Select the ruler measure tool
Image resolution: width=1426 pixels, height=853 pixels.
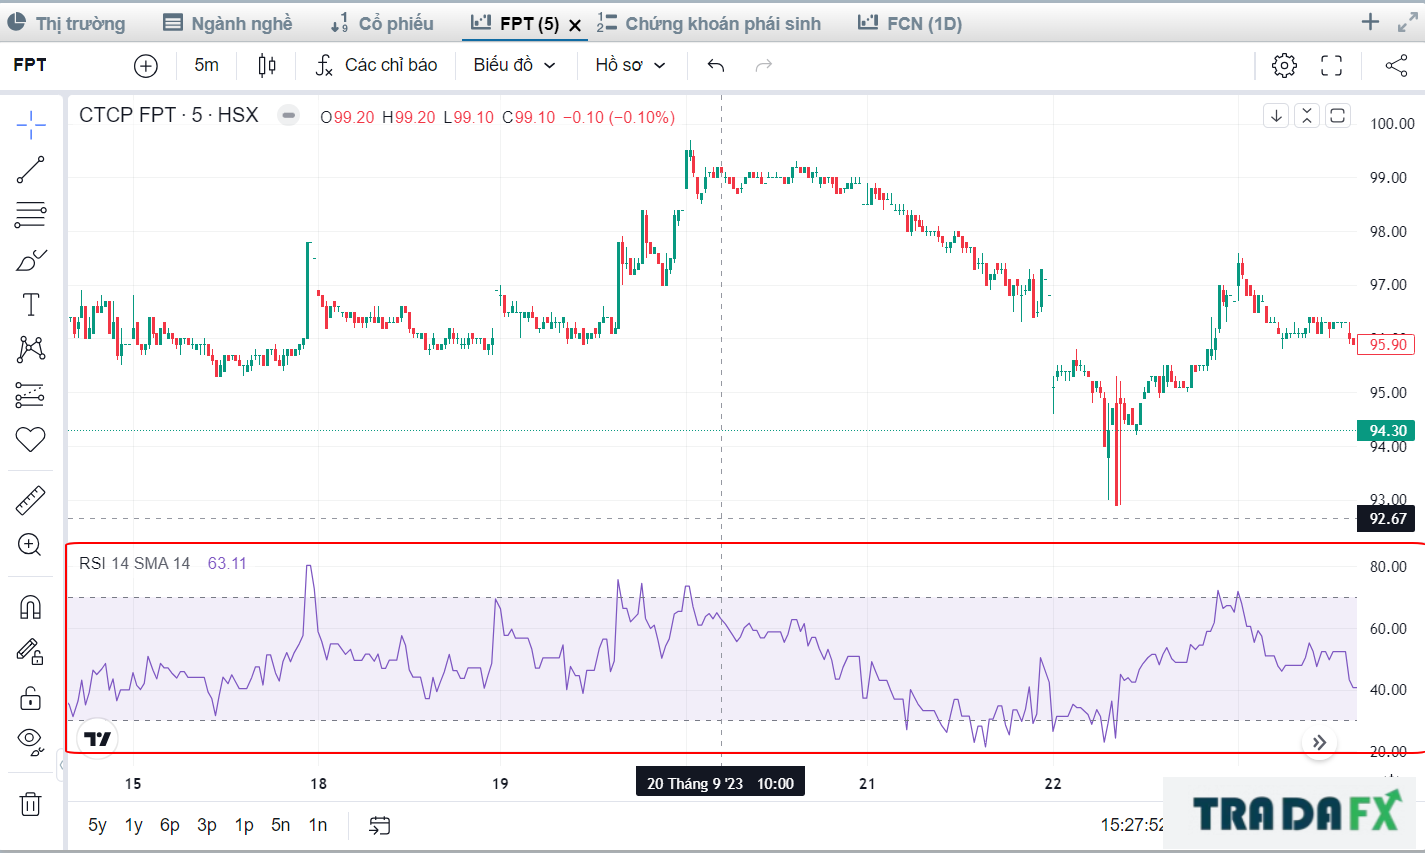pyautogui.click(x=31, y=500)
